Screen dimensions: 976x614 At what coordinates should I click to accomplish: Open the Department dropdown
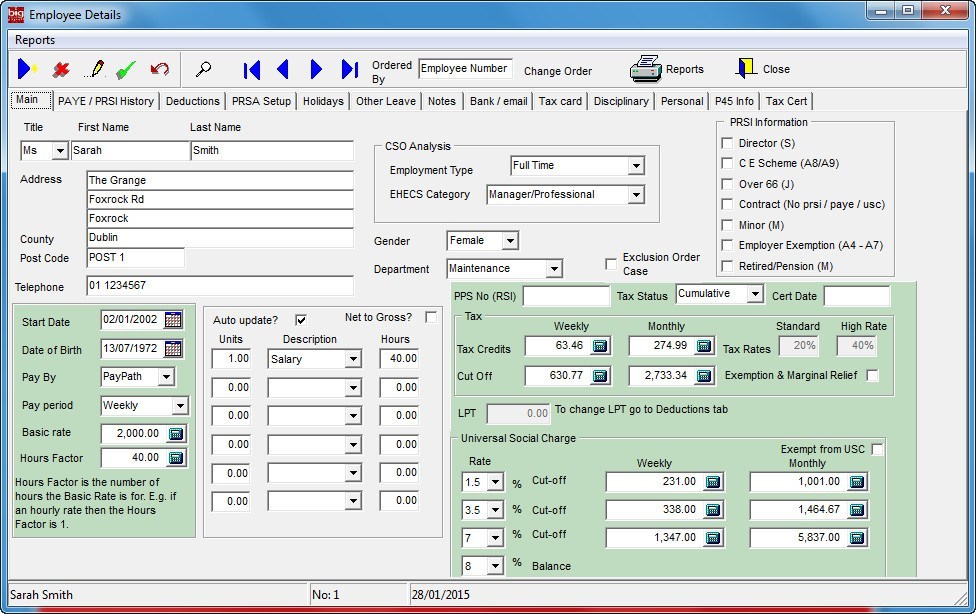pos(553,268)
